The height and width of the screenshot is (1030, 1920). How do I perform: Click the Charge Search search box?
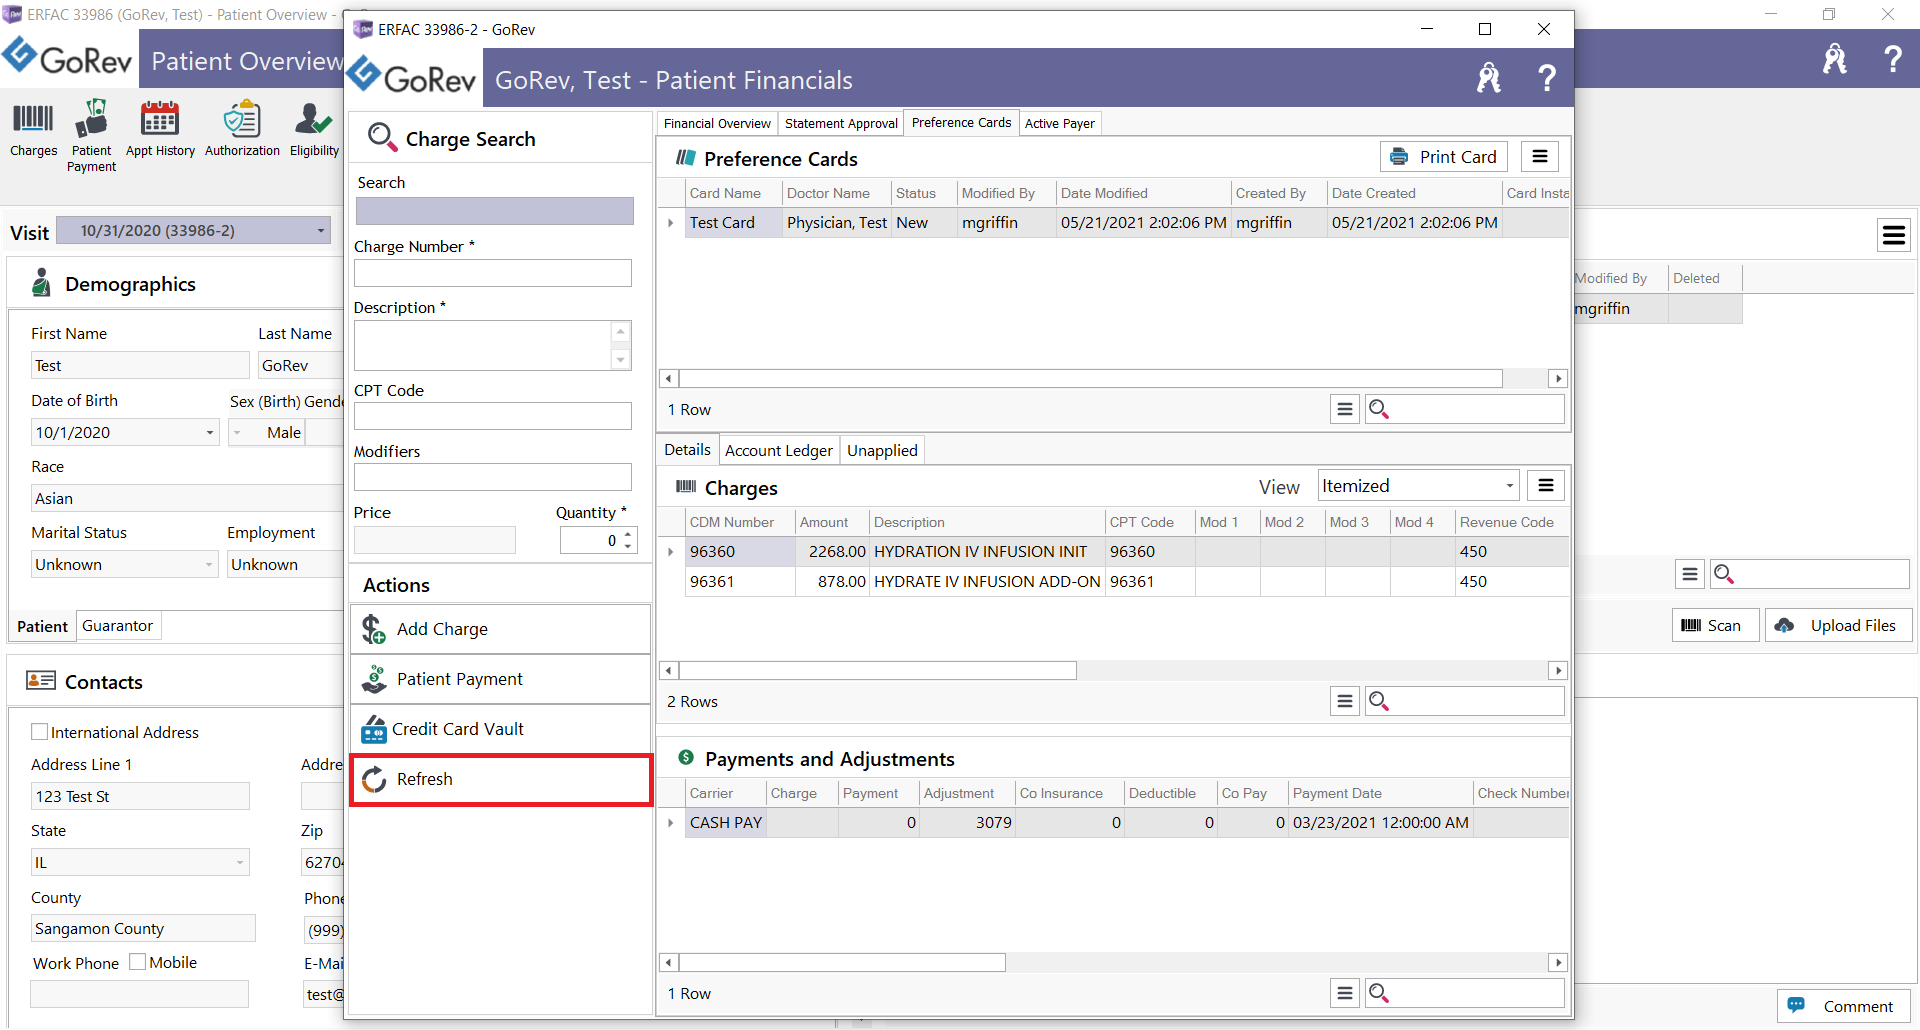(x=495, y=211)
